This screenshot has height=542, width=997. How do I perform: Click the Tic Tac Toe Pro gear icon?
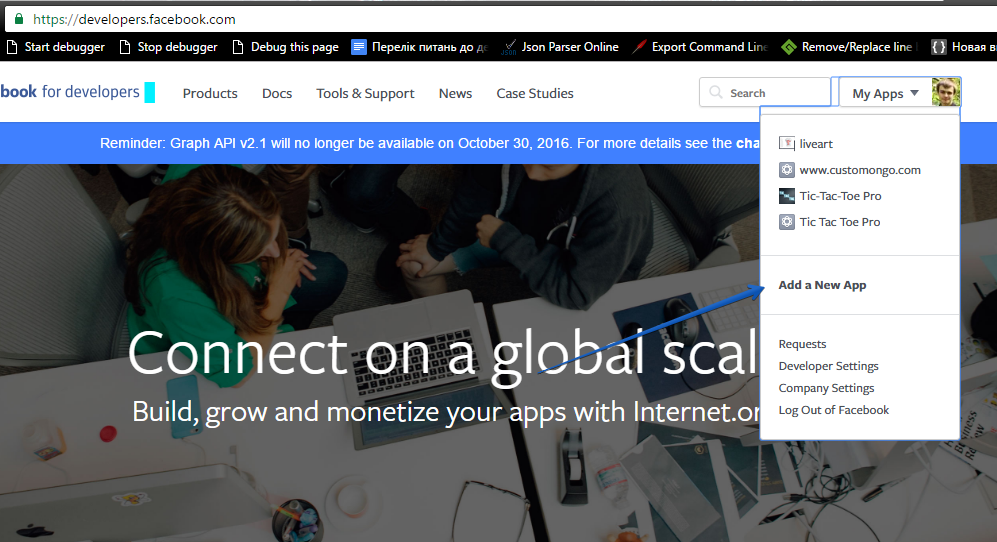[787, 222]
